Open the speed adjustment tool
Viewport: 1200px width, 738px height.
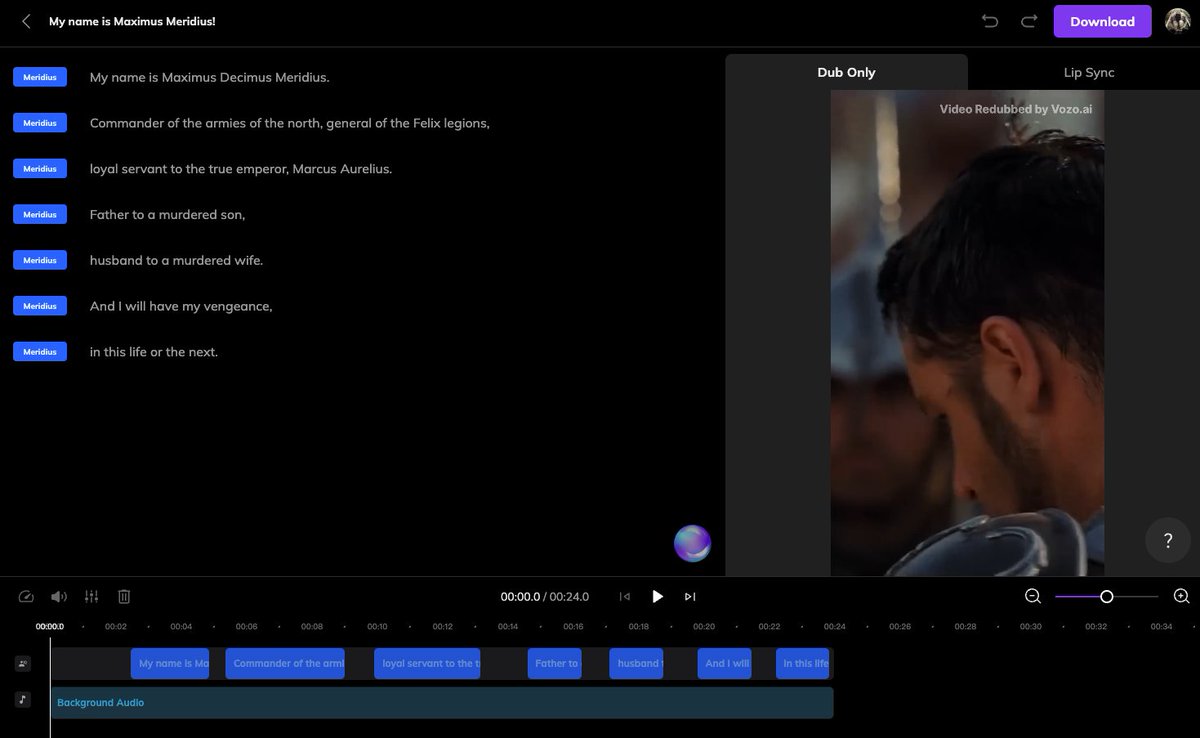pos(27,597)
